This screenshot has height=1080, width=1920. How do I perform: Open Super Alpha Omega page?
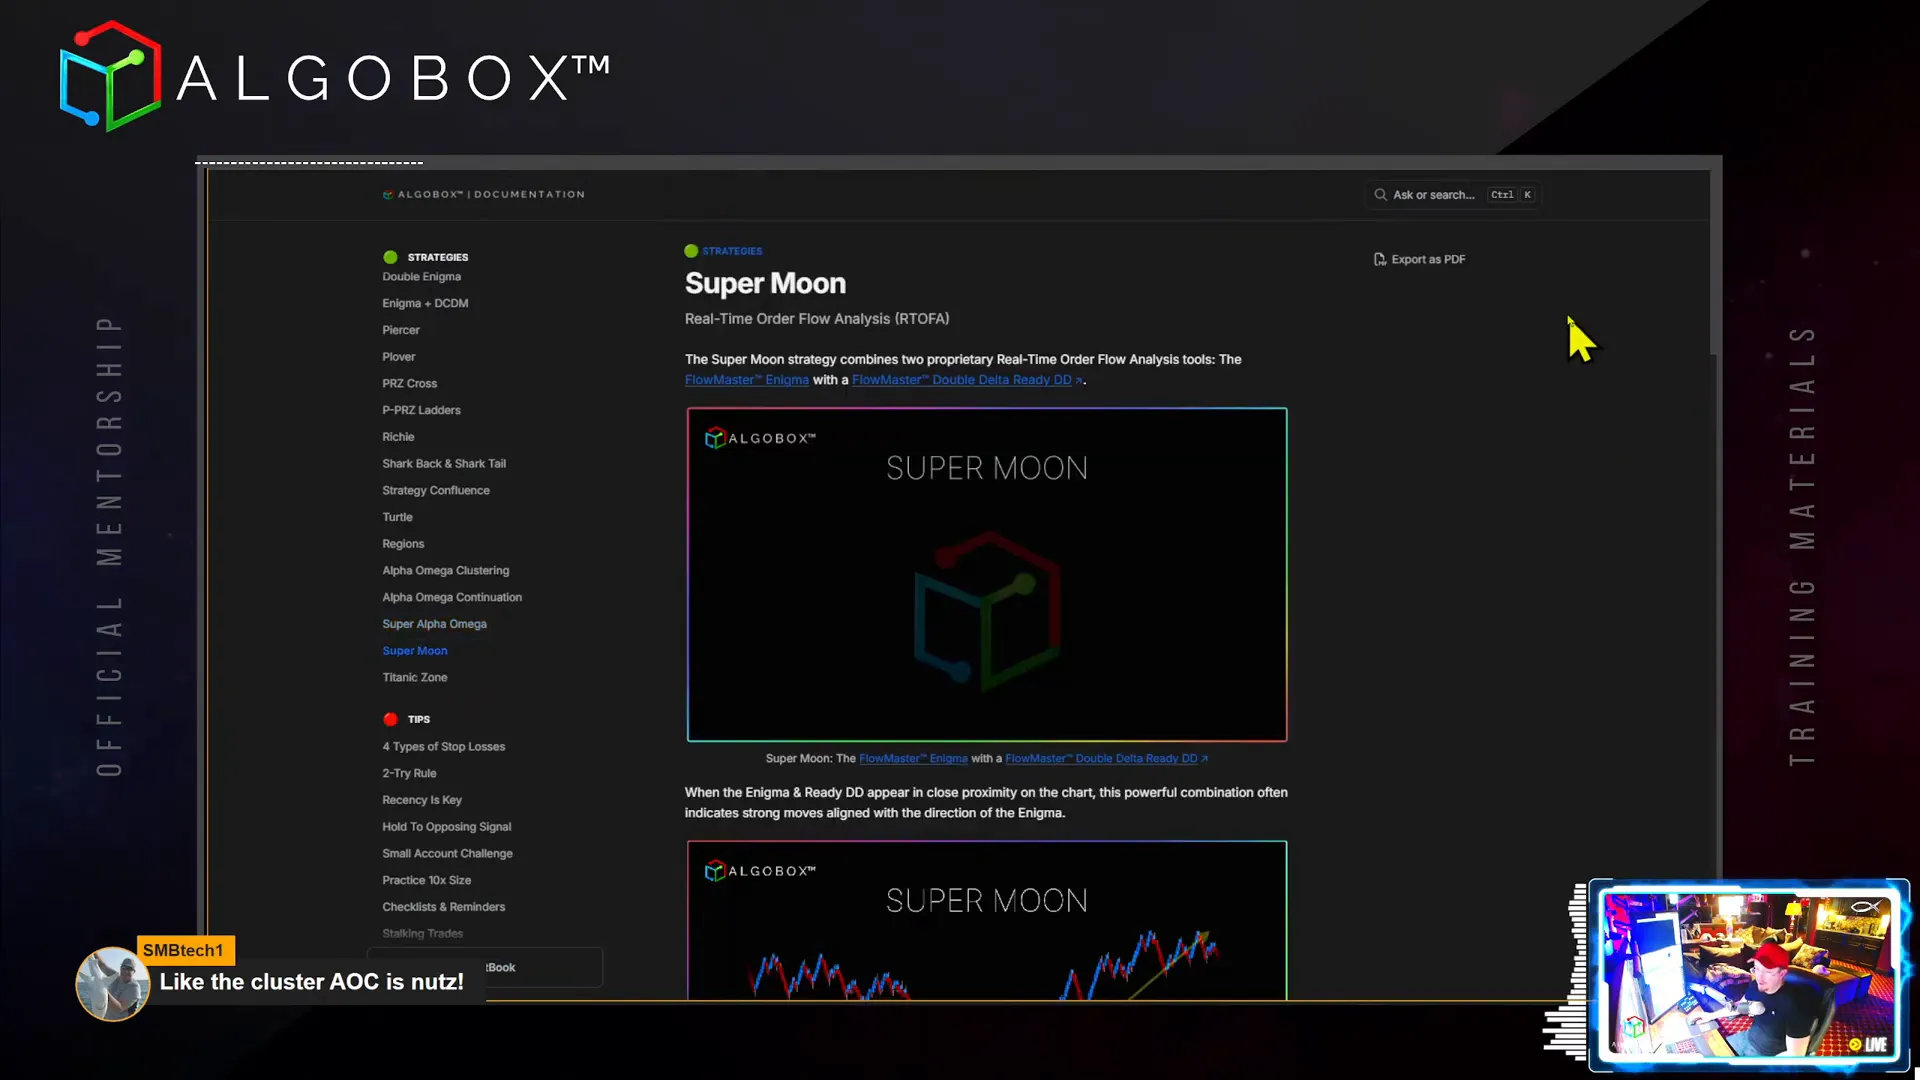tap(434, 624)
